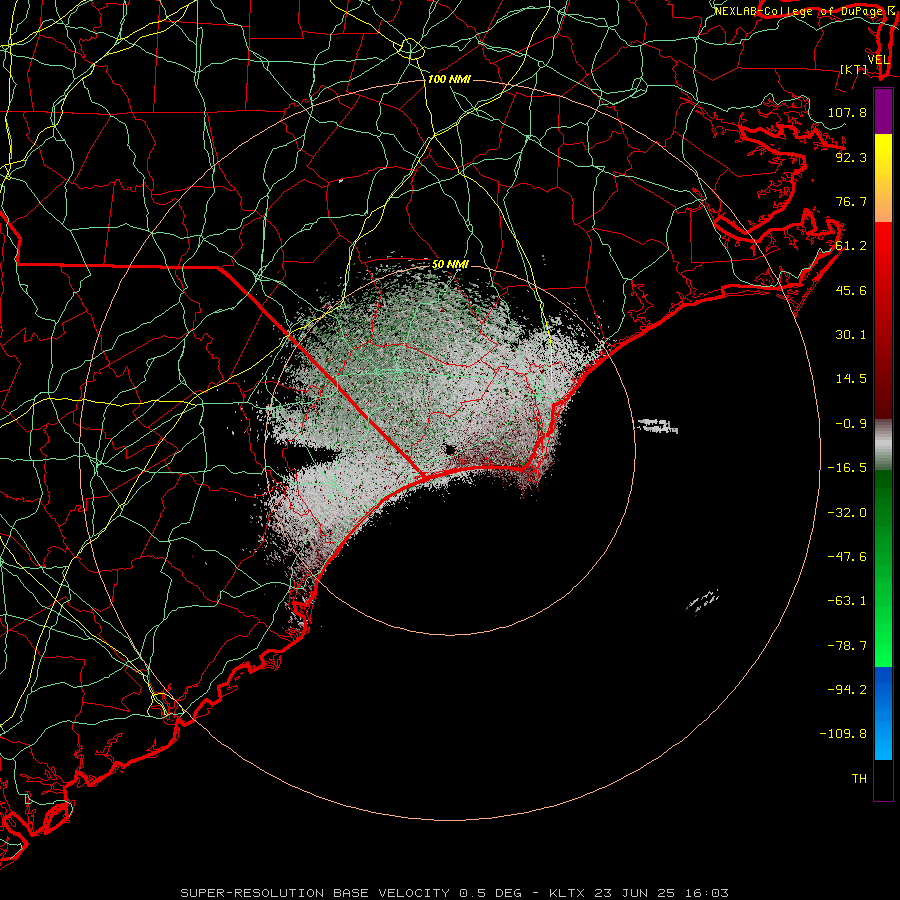Select the -78.7 legend value
Image resolution: width=900 pixels, height=900 pixels.
(847, 646)
